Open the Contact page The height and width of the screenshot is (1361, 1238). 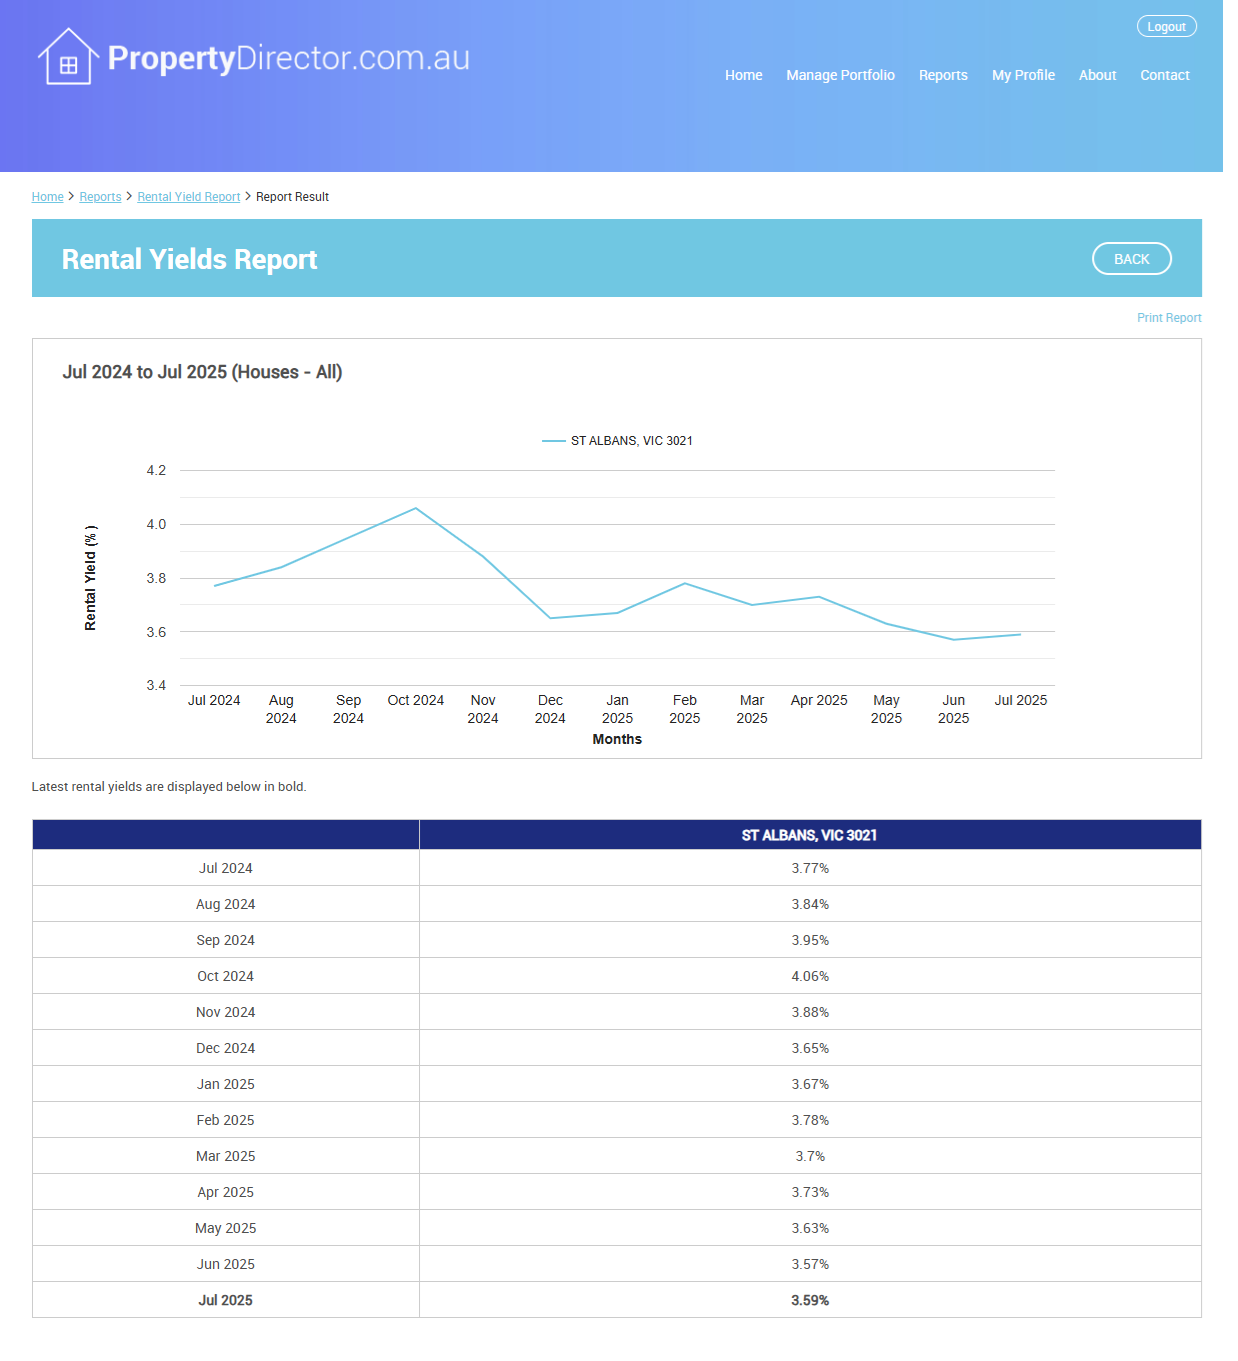point(1164,75)
